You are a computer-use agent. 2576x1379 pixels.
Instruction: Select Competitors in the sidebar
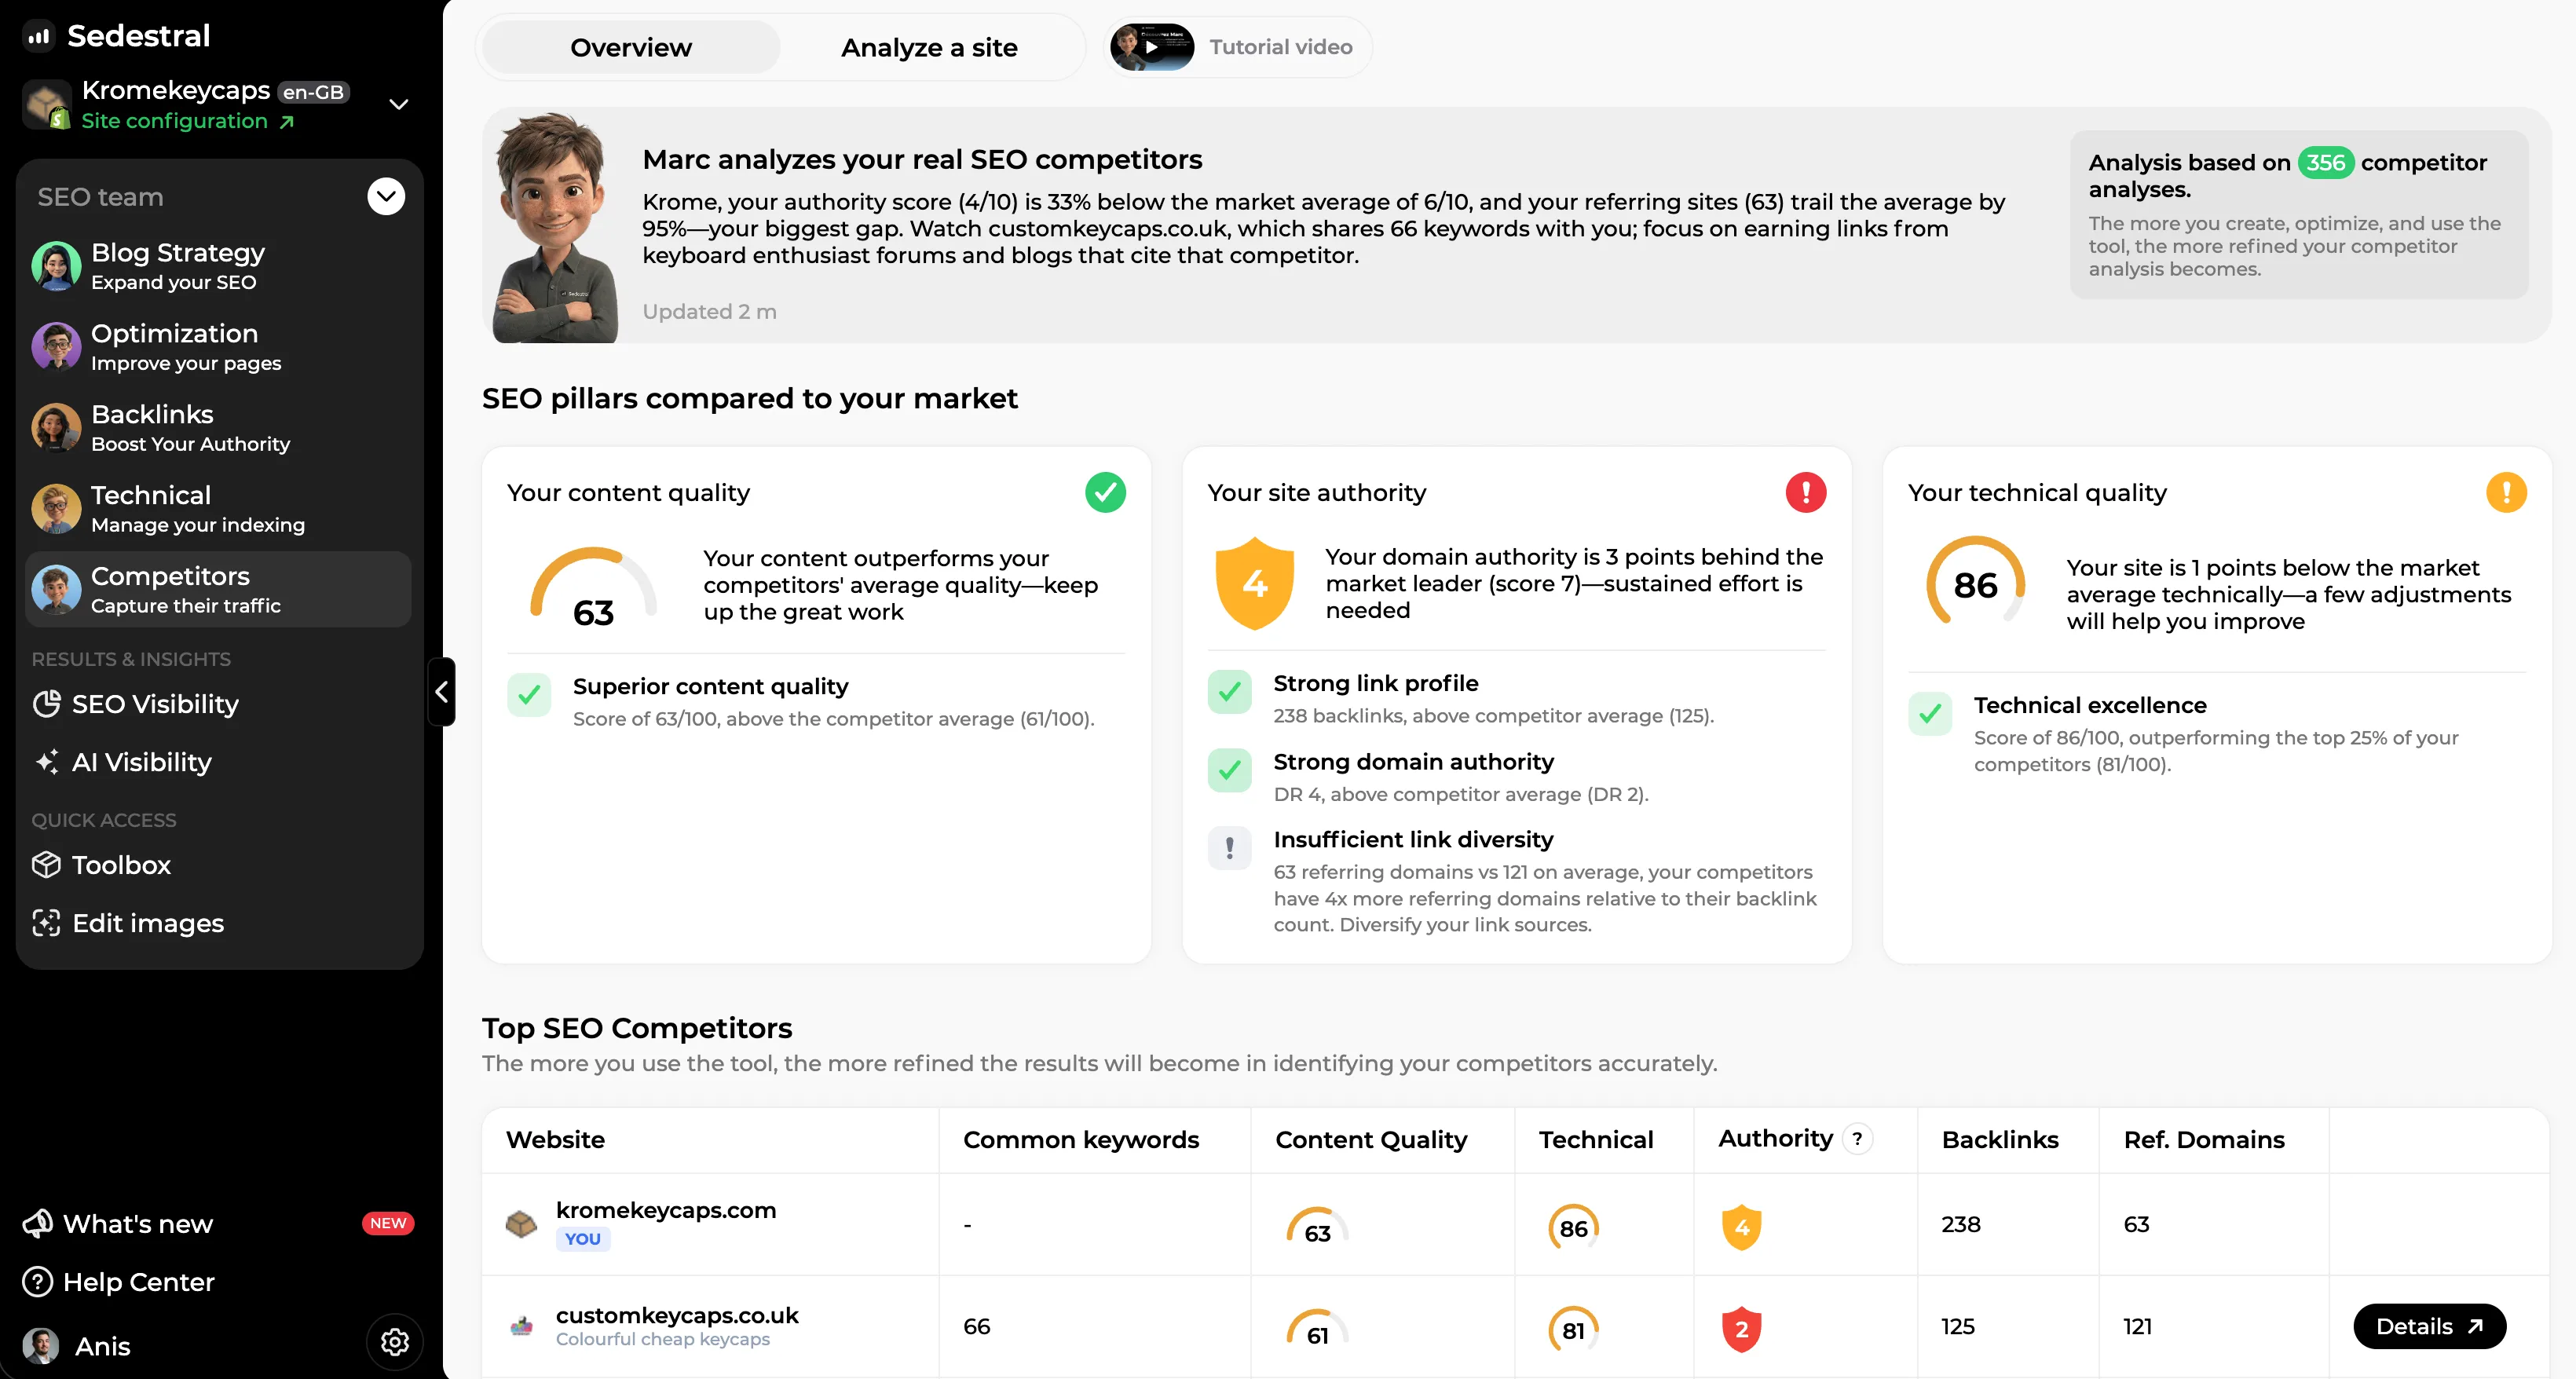218,590
